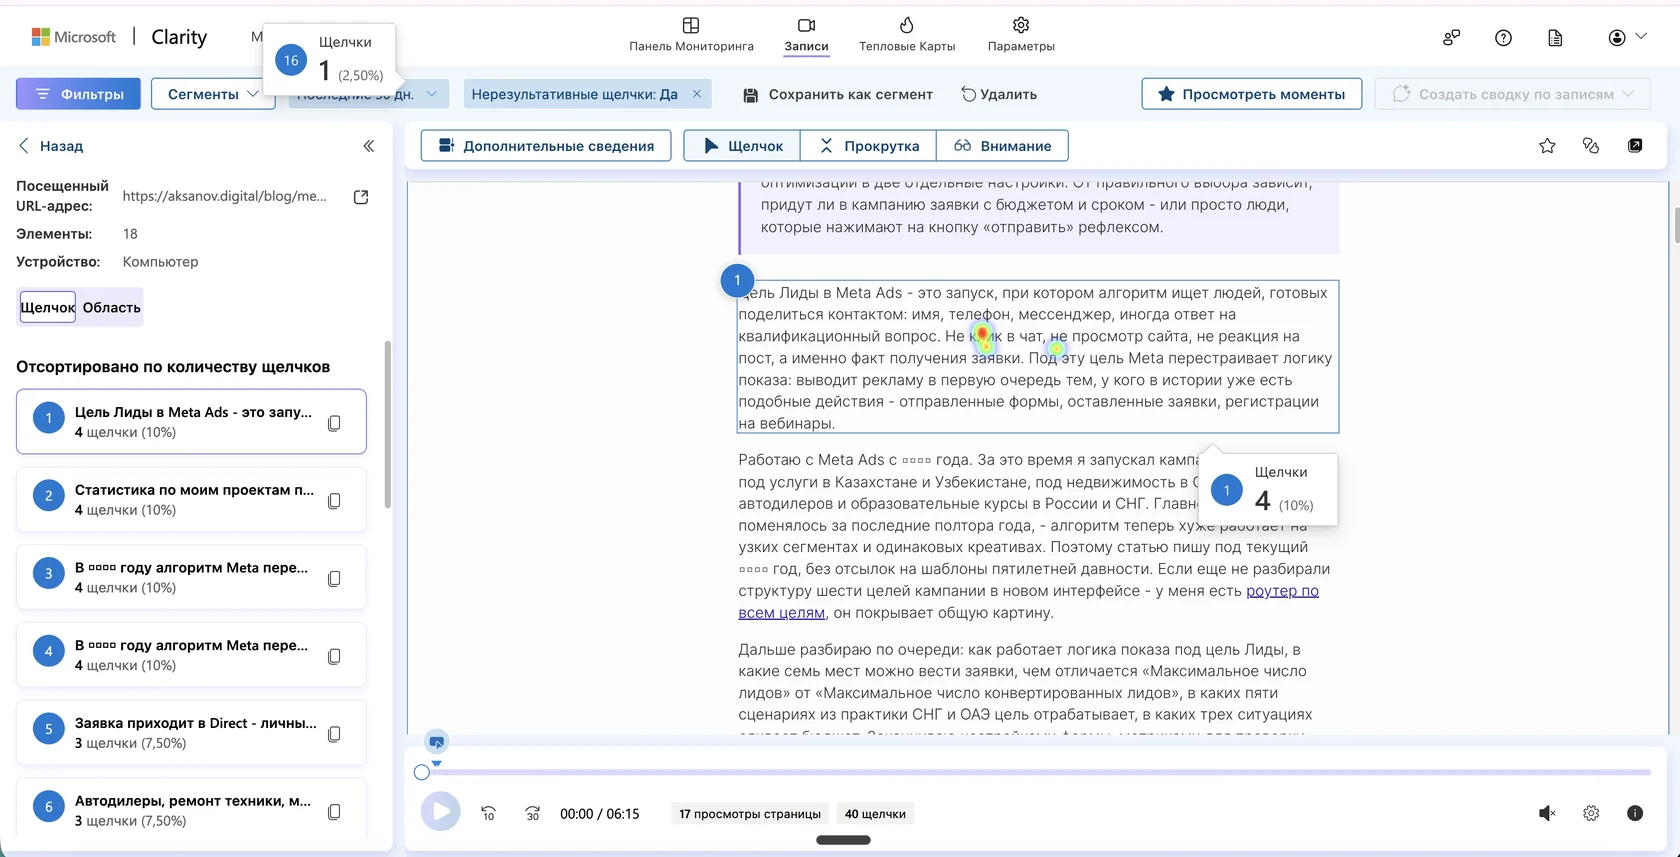
Task: Copy element 3 selector icon
Action: pos(334,579)
